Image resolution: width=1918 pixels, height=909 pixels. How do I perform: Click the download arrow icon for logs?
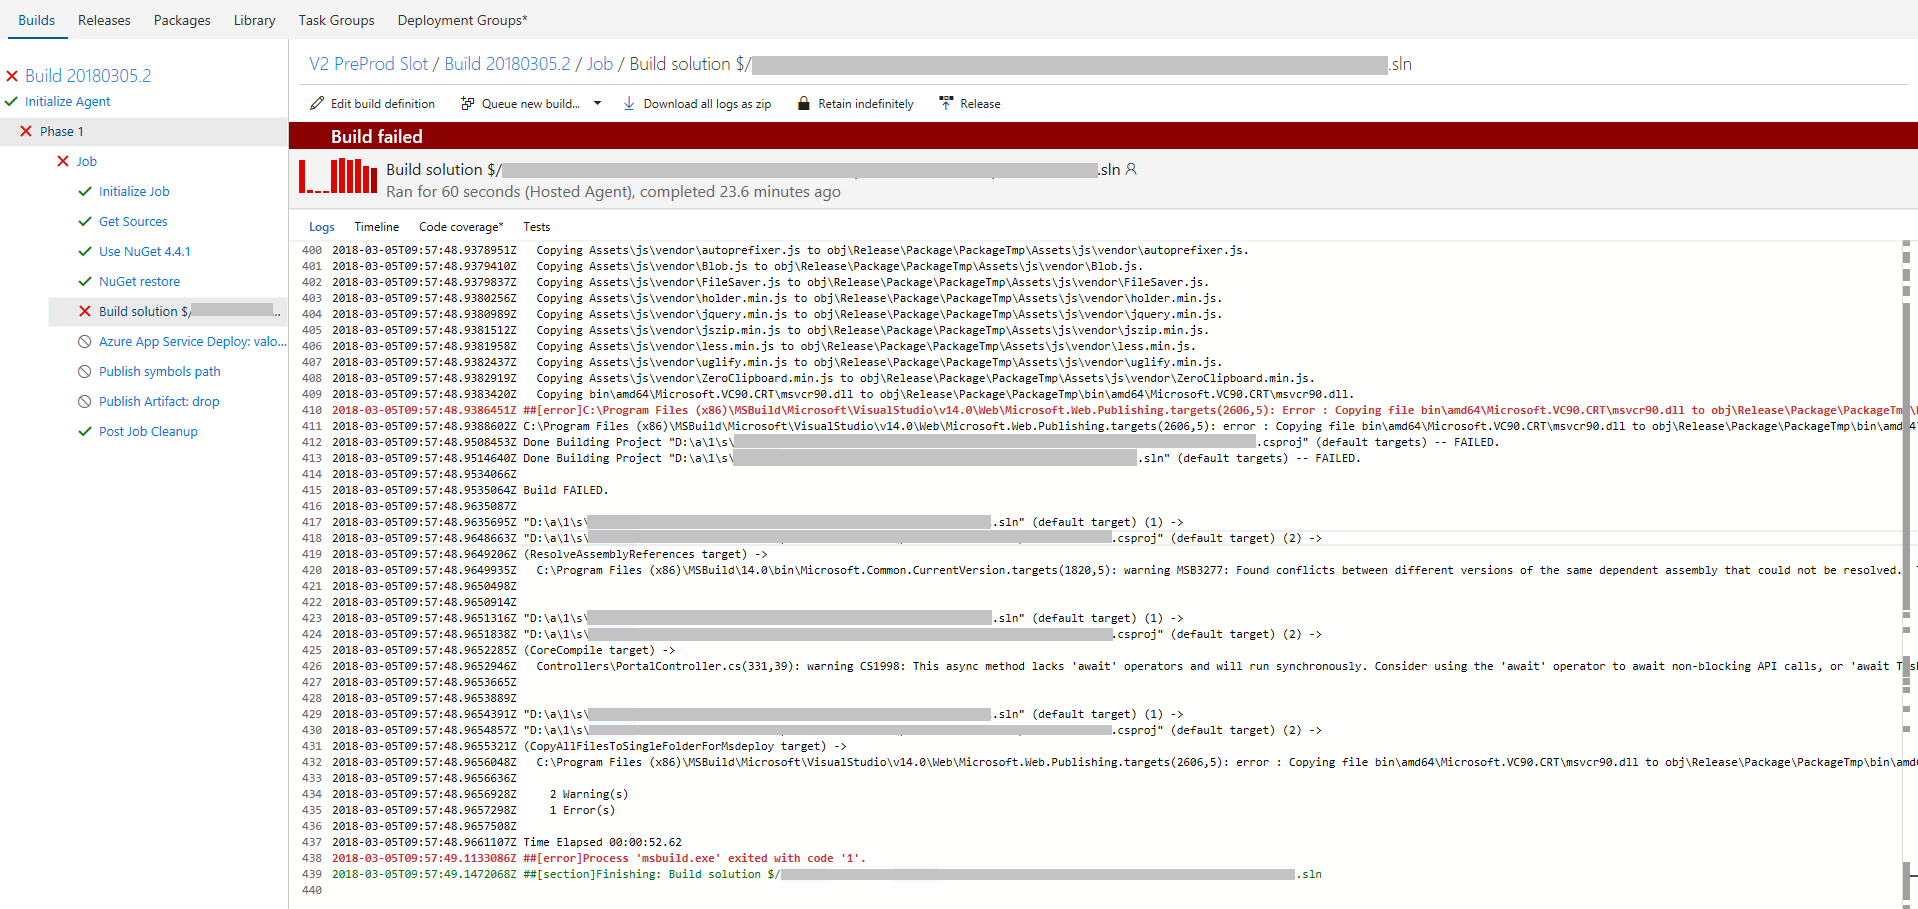[x=629, y=103]
